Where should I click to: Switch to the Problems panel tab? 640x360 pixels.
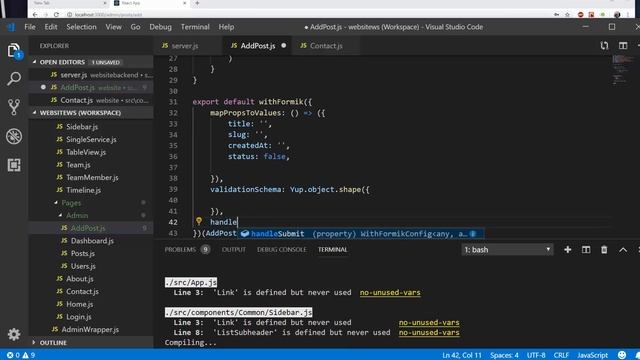[x=187, y=249]
